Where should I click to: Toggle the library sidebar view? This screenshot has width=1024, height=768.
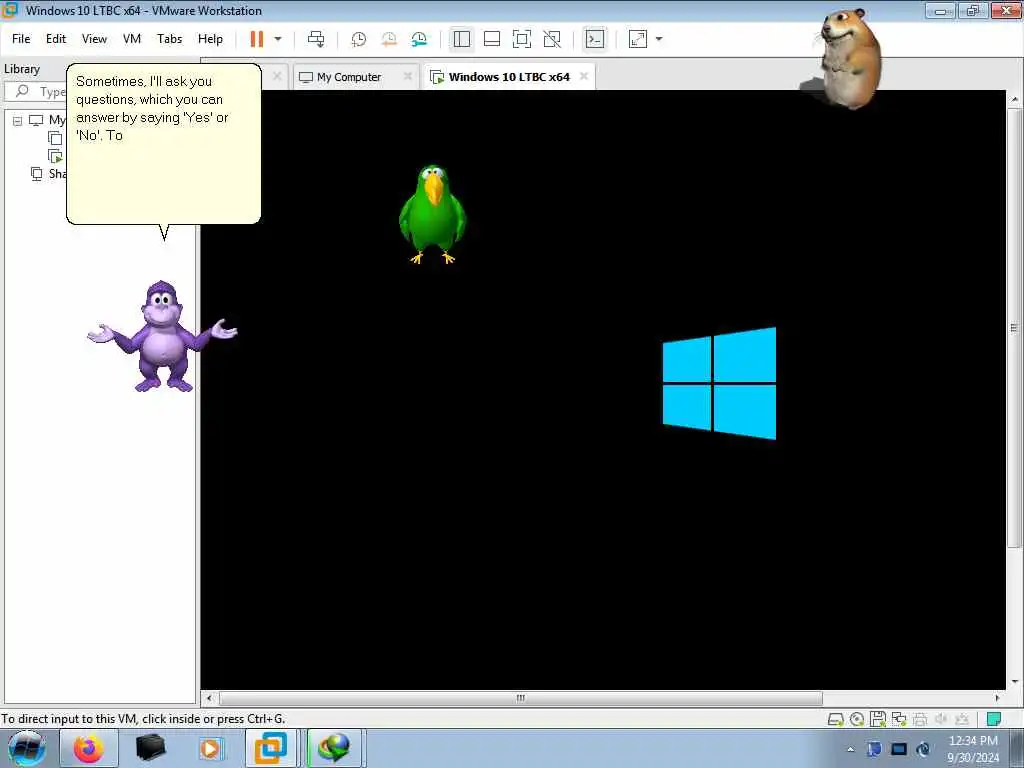(x=462, y=39)
